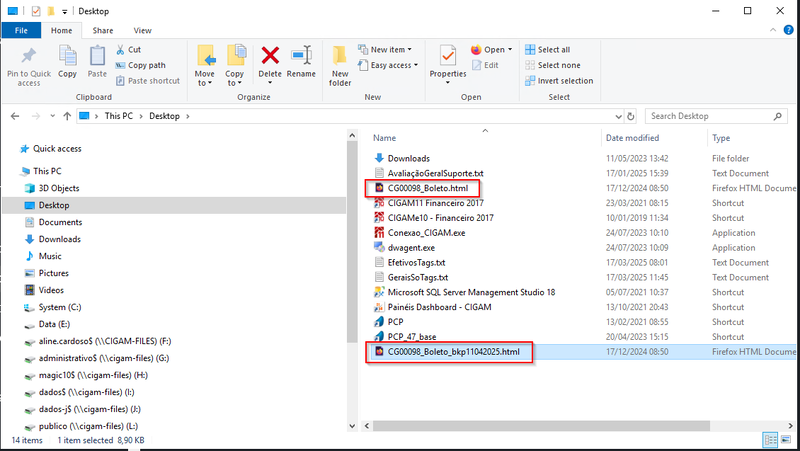Viewport: 800px width, 451px height.
Task: Sort by the Name column header
Action: tap(384, 138)
